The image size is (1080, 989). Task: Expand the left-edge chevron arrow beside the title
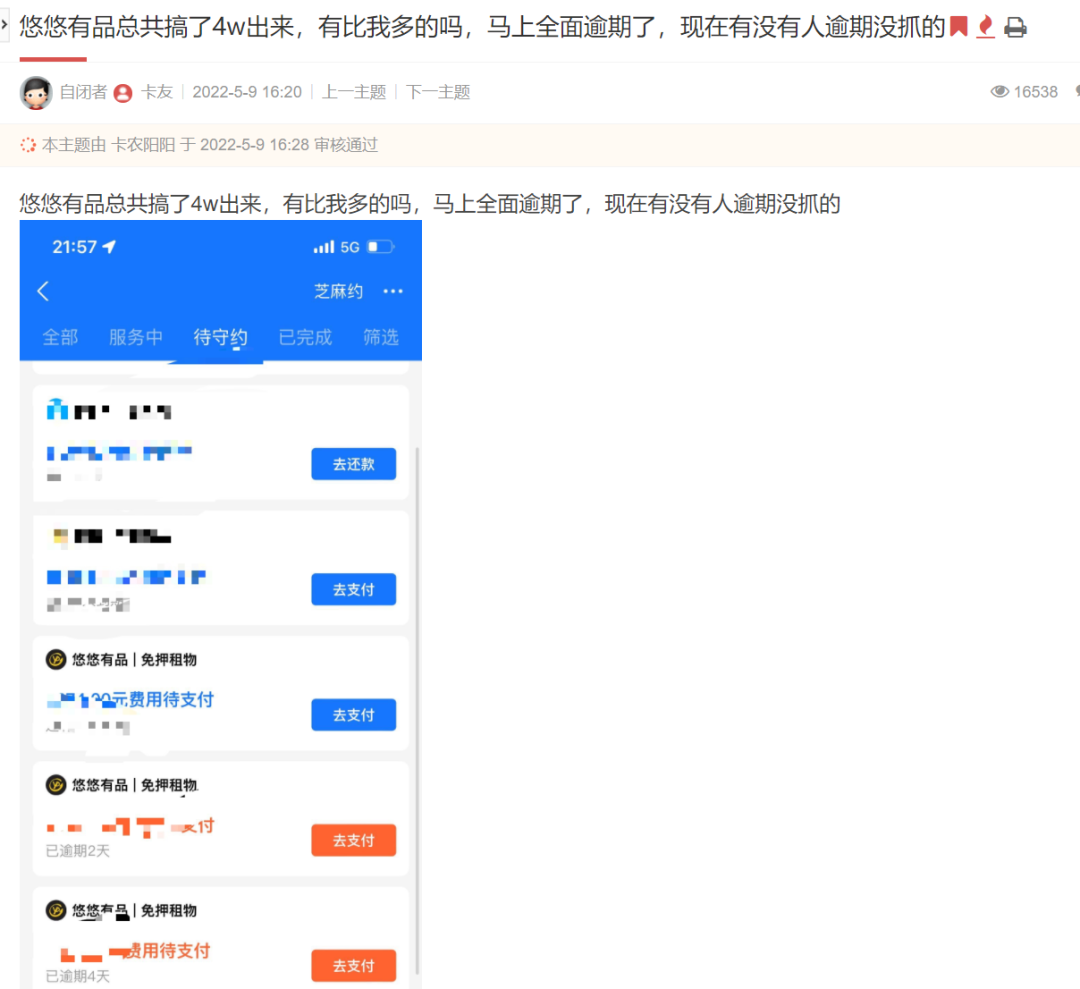coord(4,25)
